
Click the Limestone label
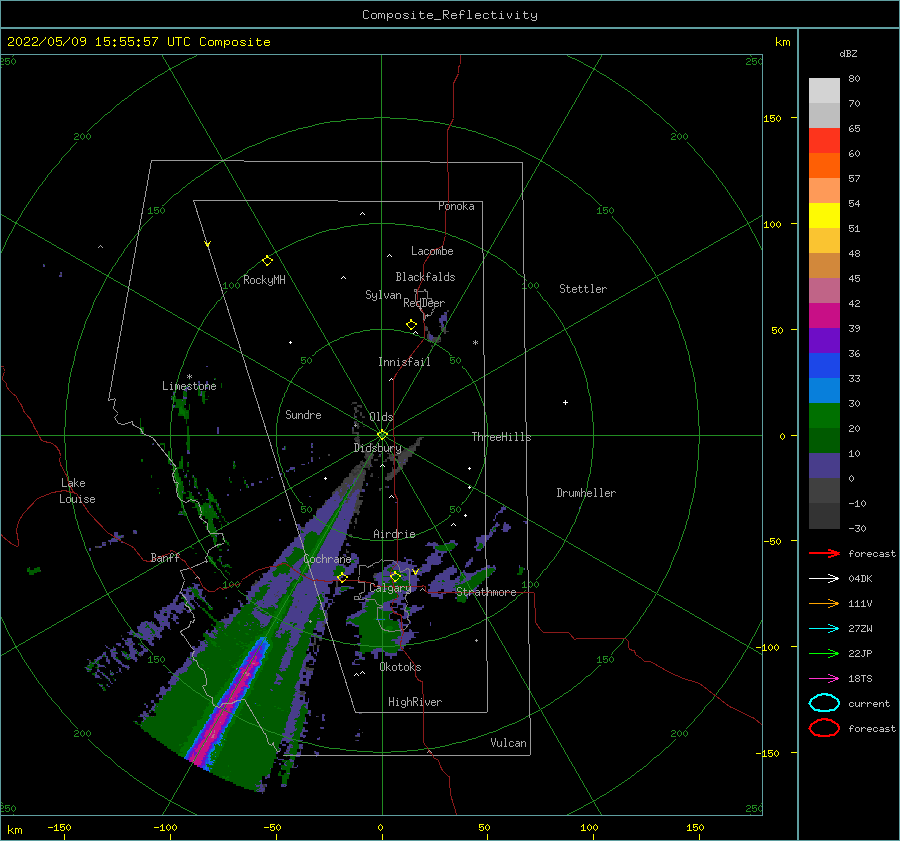(189, 386)
